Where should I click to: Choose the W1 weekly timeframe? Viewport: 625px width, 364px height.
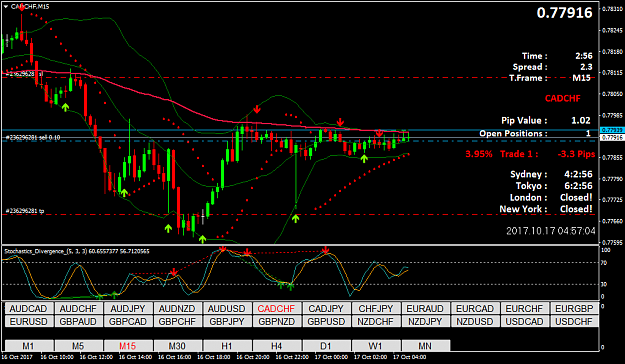375,346
